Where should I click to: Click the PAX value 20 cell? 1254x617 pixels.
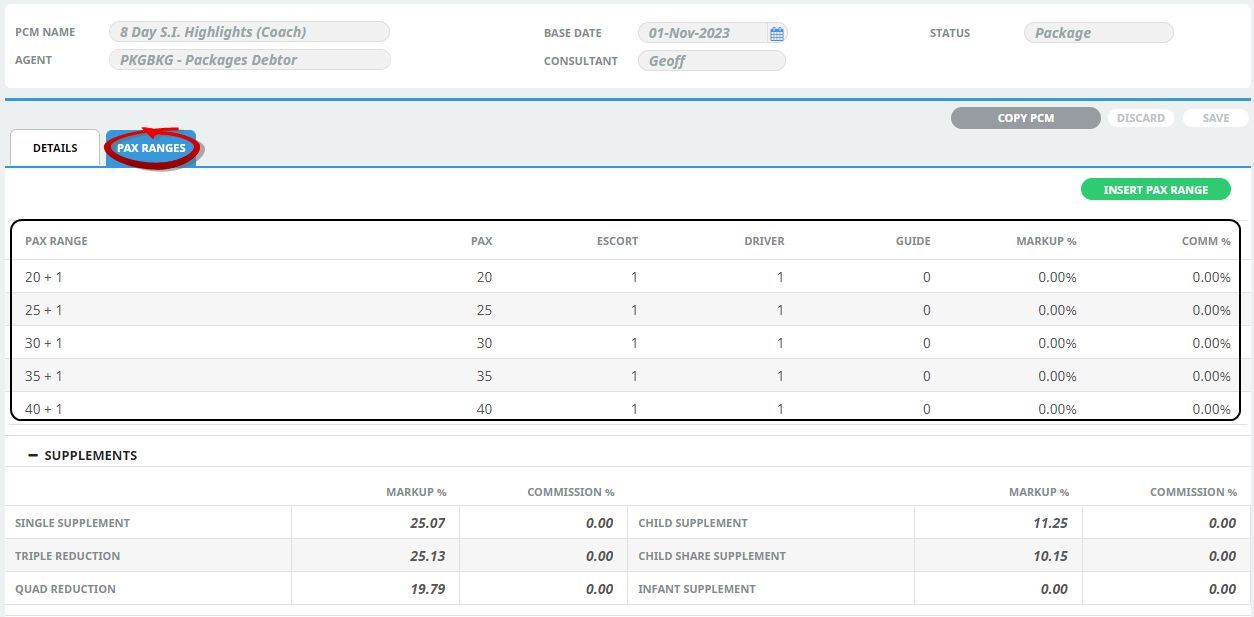[484, 277]
